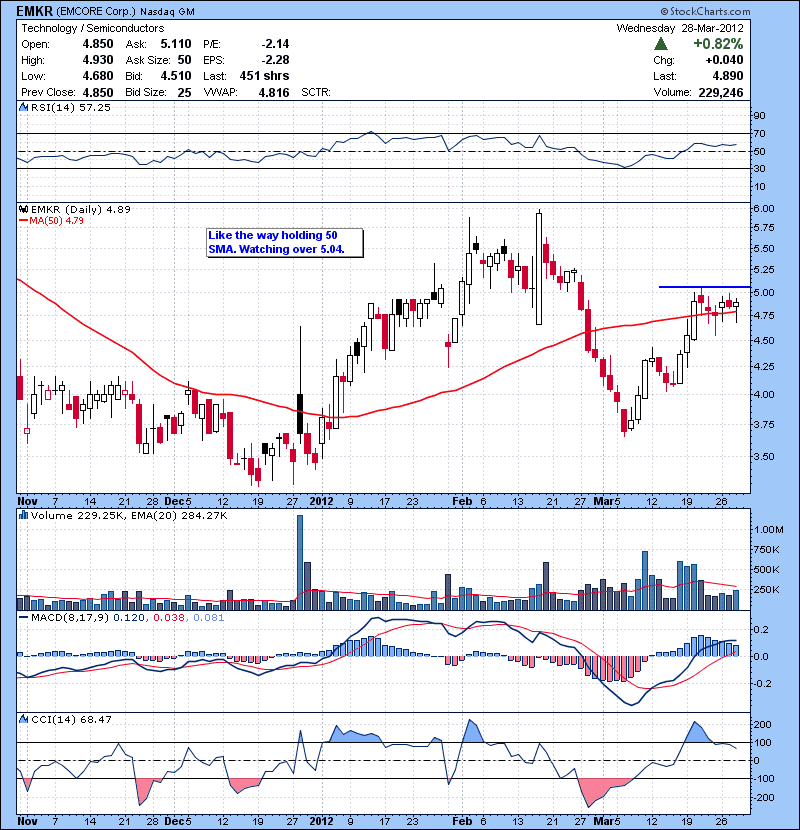800x830 pixels.
Task: Click the High value 4.930
Action: coord(98,60)
